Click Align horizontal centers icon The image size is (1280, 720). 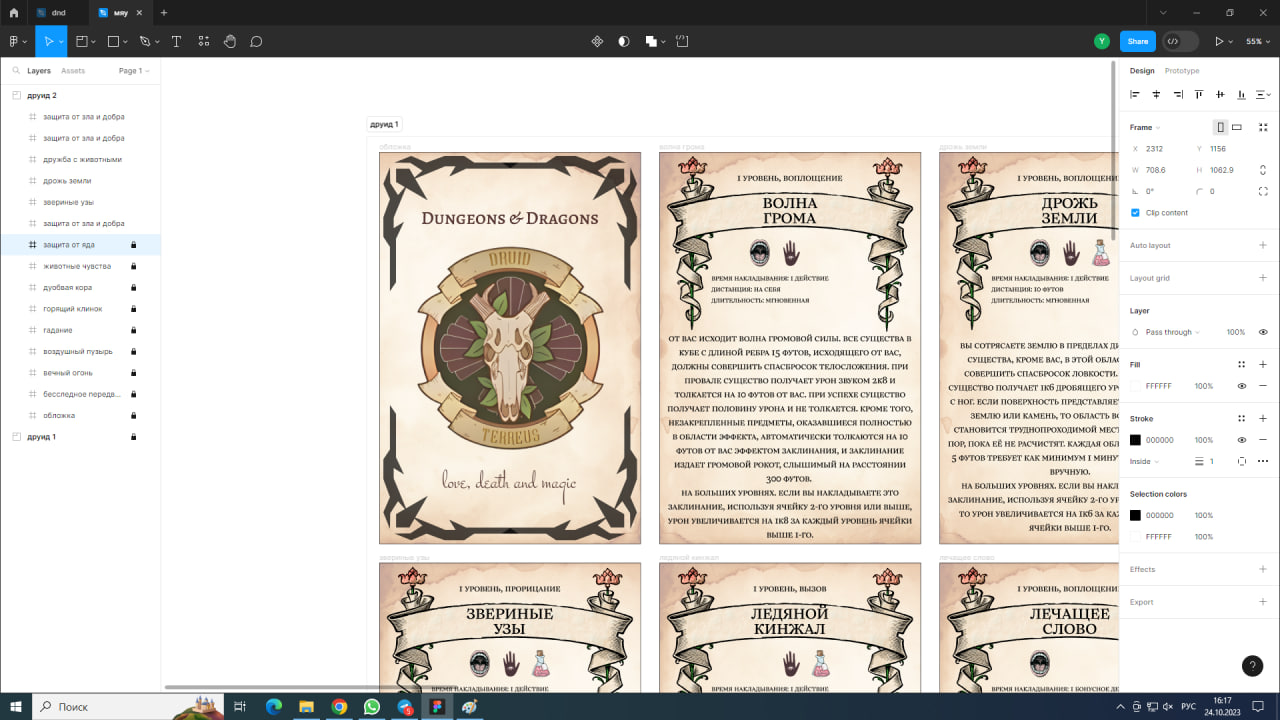tap(1156, 94)
